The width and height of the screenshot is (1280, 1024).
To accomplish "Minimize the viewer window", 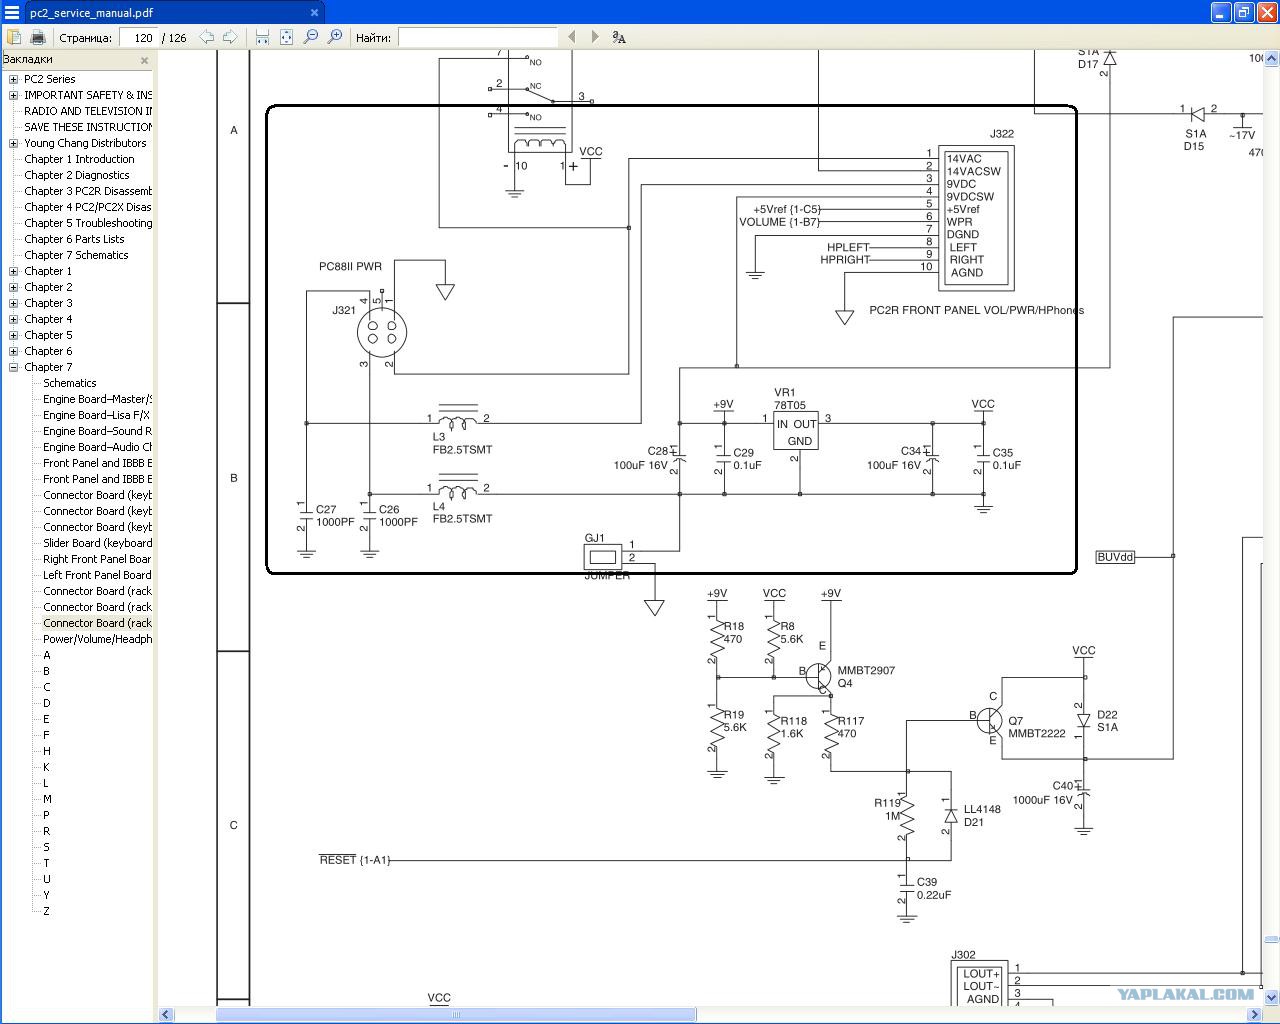I will pyautogui.click(x=1220, y=12).
